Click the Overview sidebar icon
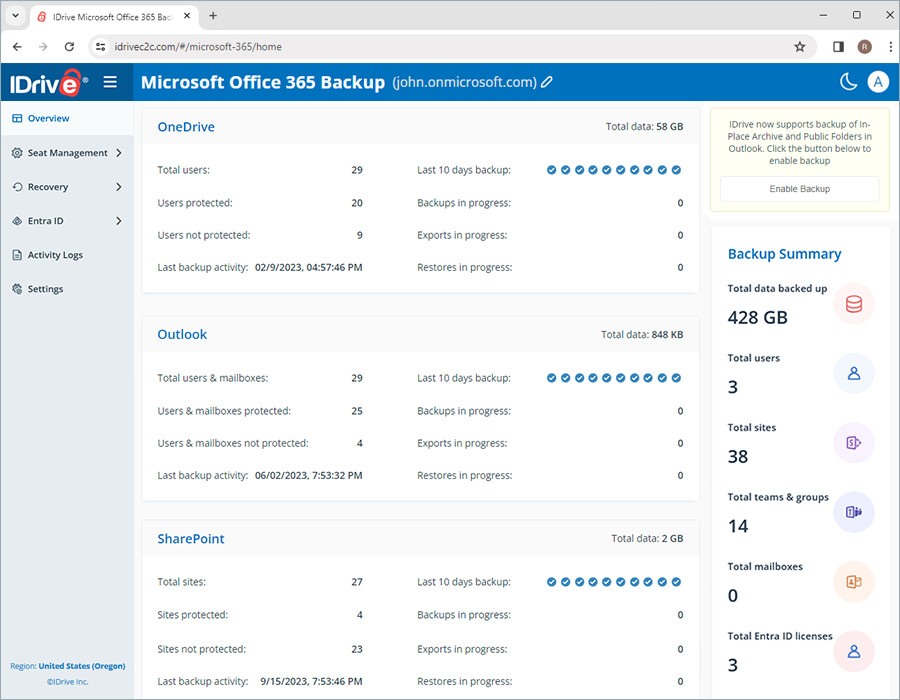Image resolution: width=900 pixels, height=700 pixels. [x=17, y=118]
